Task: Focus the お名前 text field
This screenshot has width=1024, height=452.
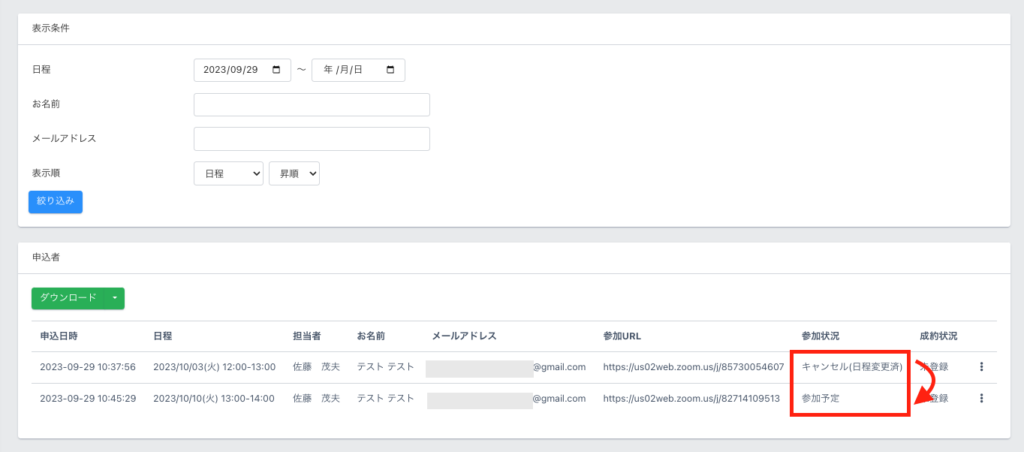Action: click(311, 105)
